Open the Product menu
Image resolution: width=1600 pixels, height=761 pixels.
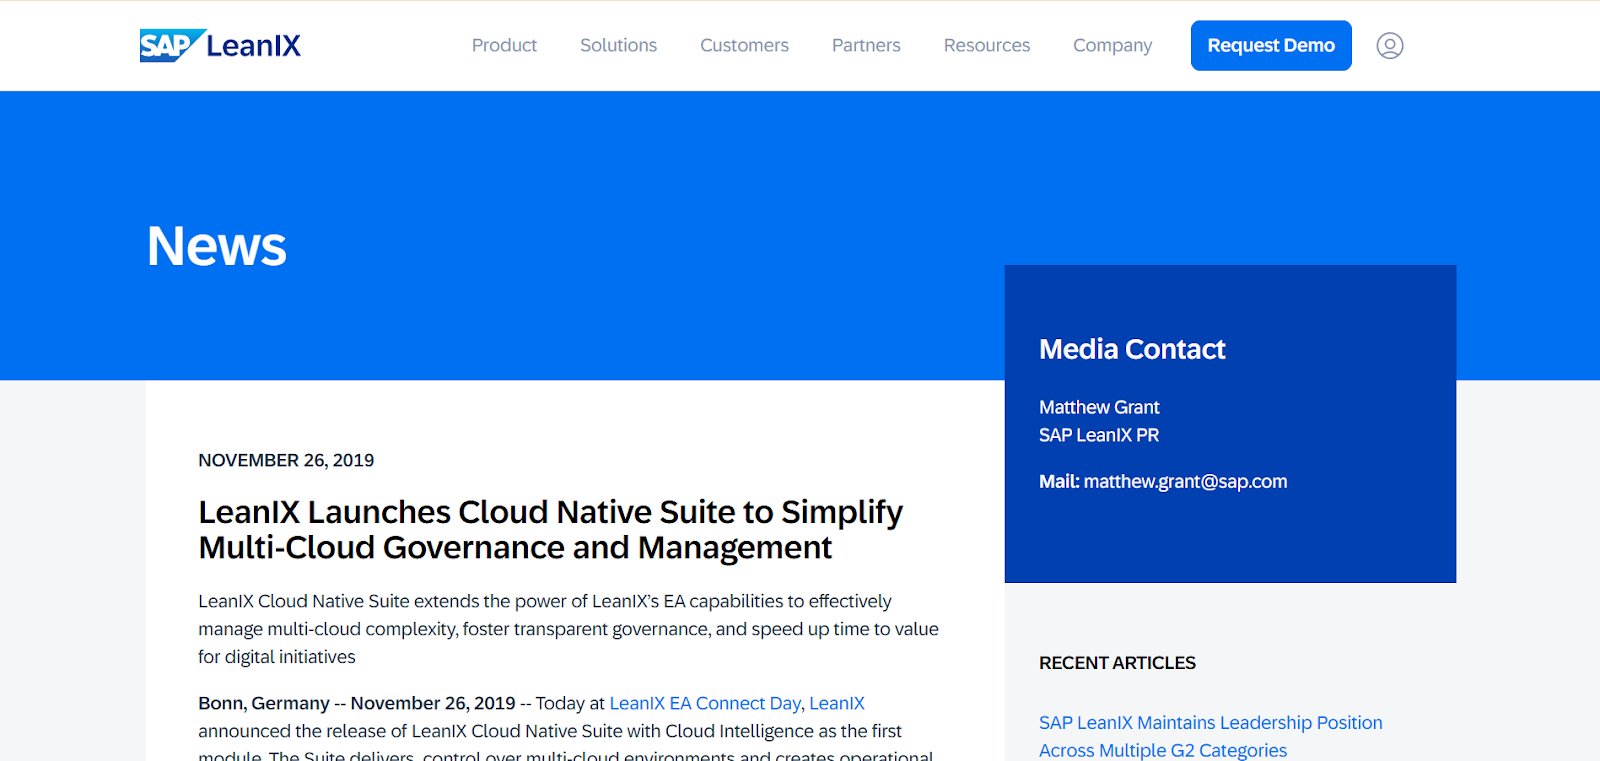tap(504, 45)
